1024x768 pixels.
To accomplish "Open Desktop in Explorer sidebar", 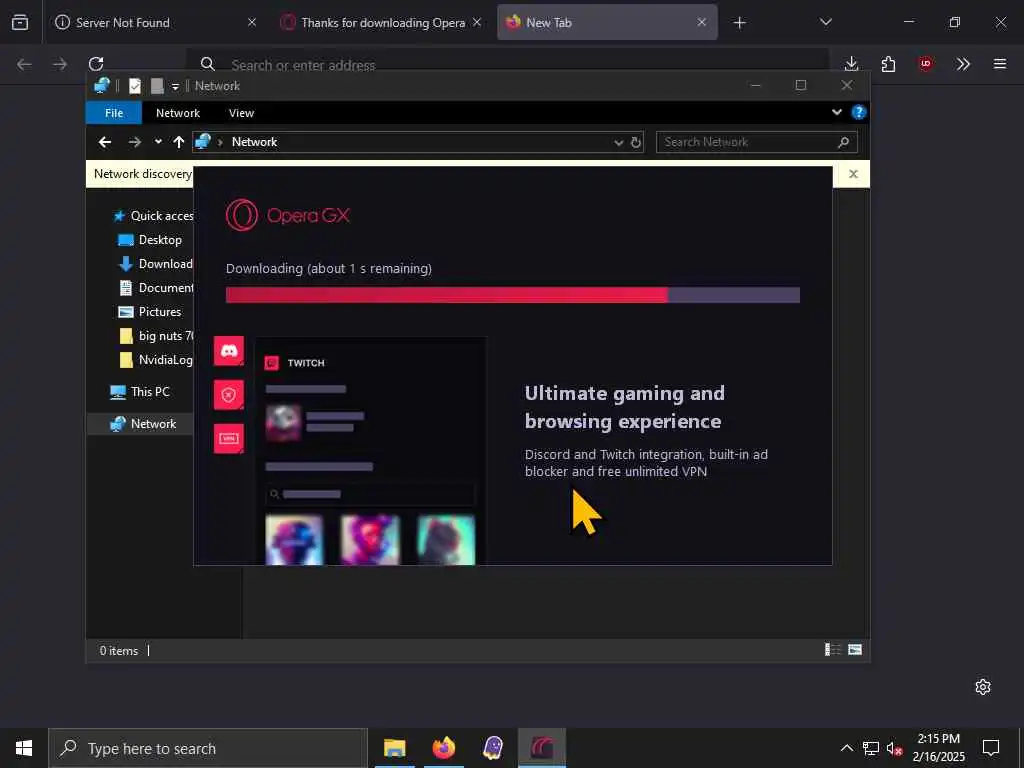I will coord(150,240).
